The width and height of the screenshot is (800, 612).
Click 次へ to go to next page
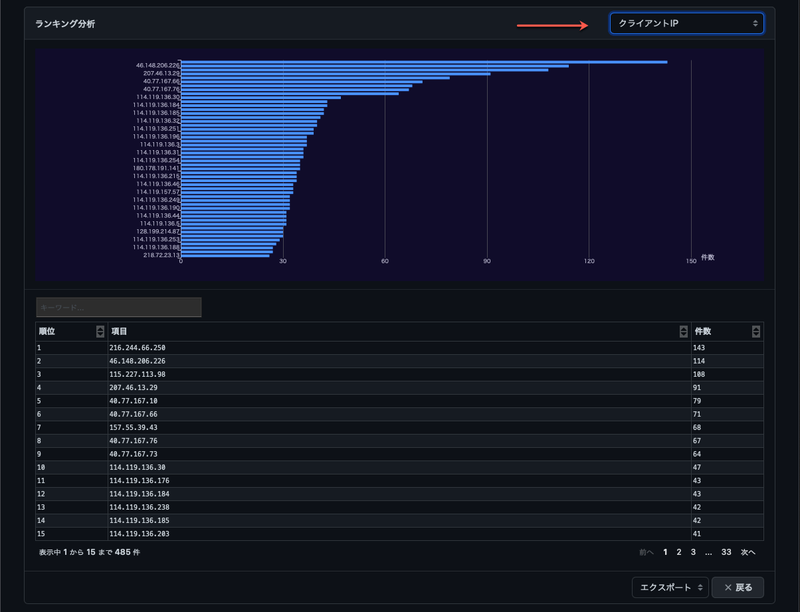pos(748,551)
